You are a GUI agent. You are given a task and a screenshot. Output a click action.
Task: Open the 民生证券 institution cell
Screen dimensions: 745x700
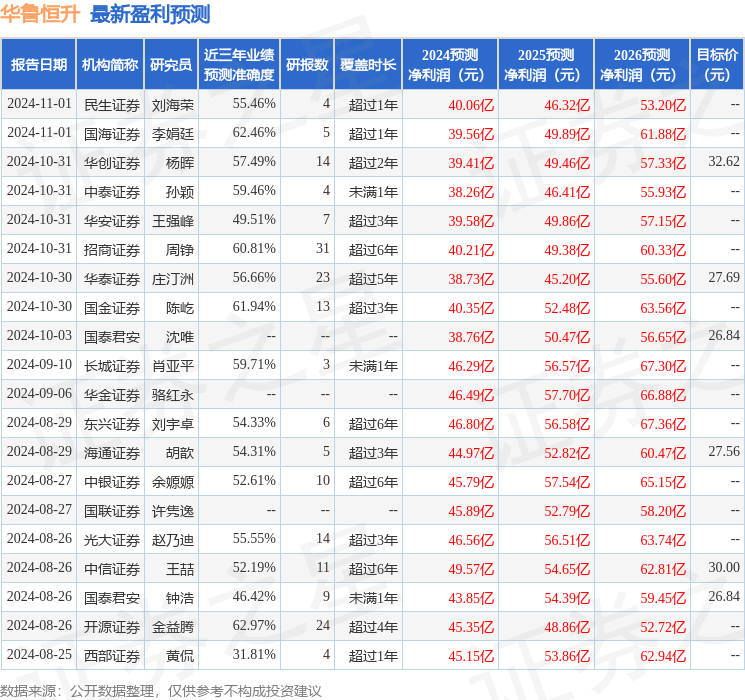(x=111, y=104)
